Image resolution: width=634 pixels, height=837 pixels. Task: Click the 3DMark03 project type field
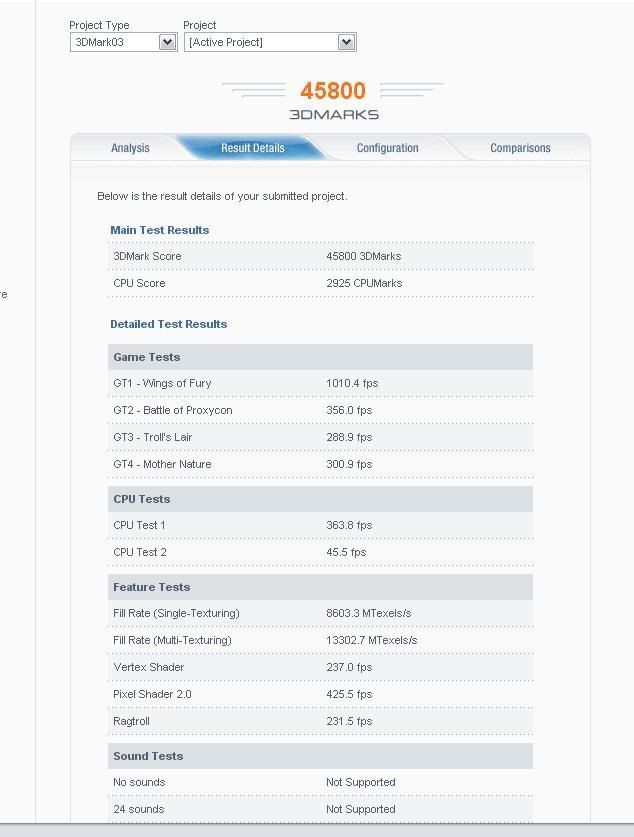coord(123,42)
